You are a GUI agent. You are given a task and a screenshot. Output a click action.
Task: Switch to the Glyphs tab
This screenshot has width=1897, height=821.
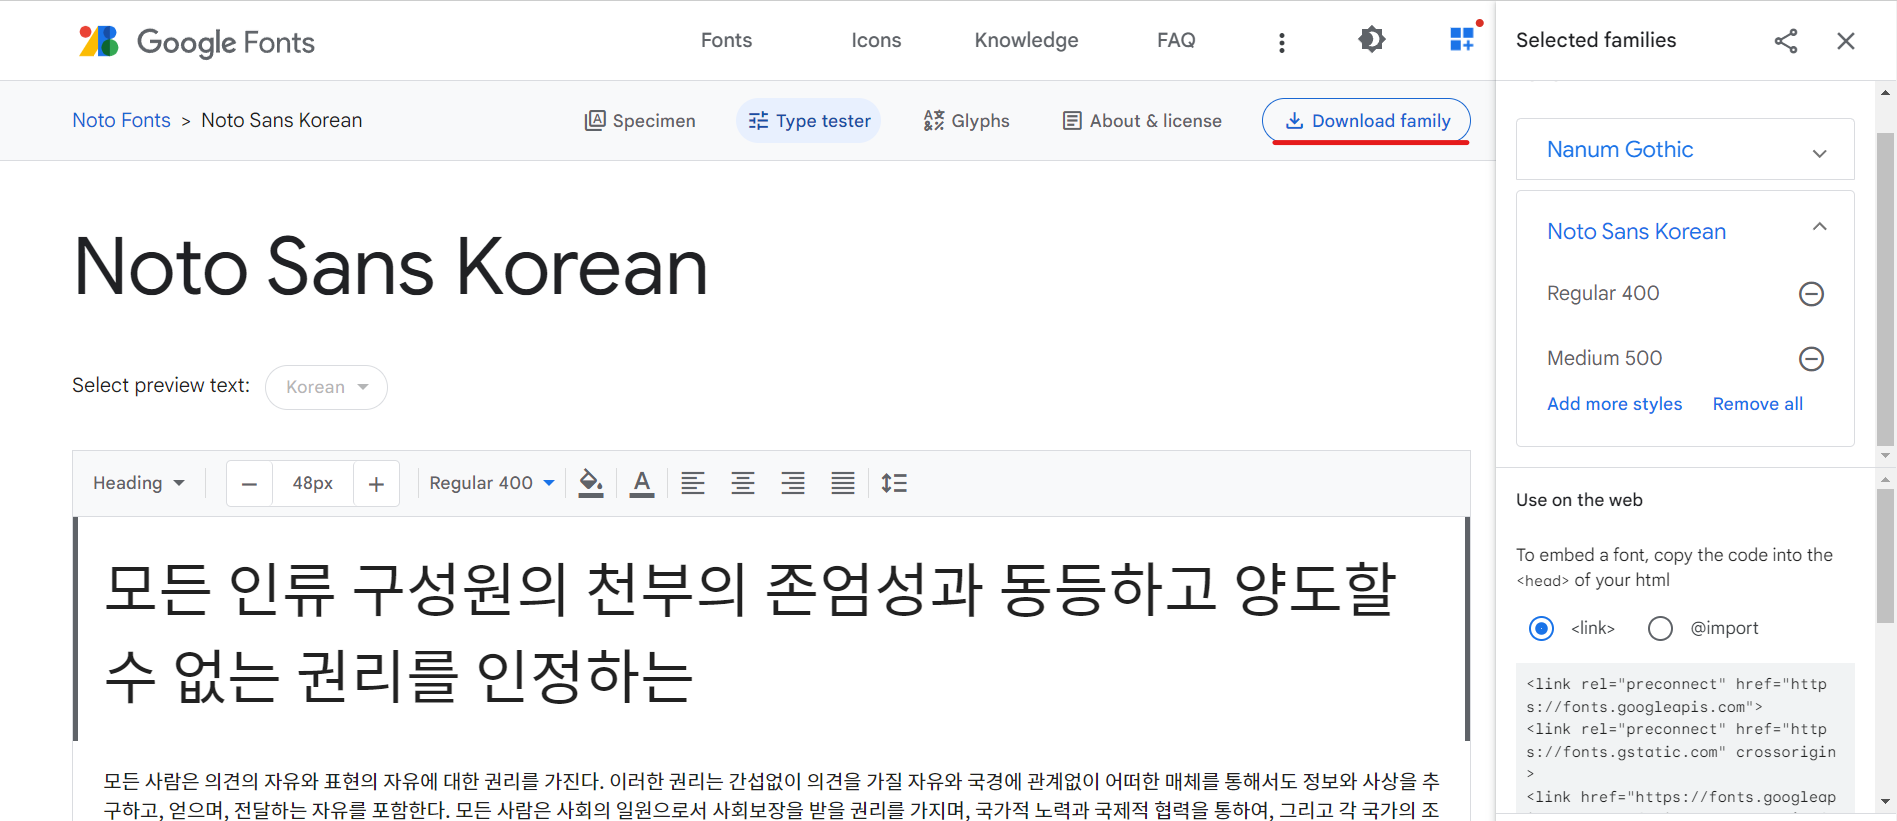[966, 121]
